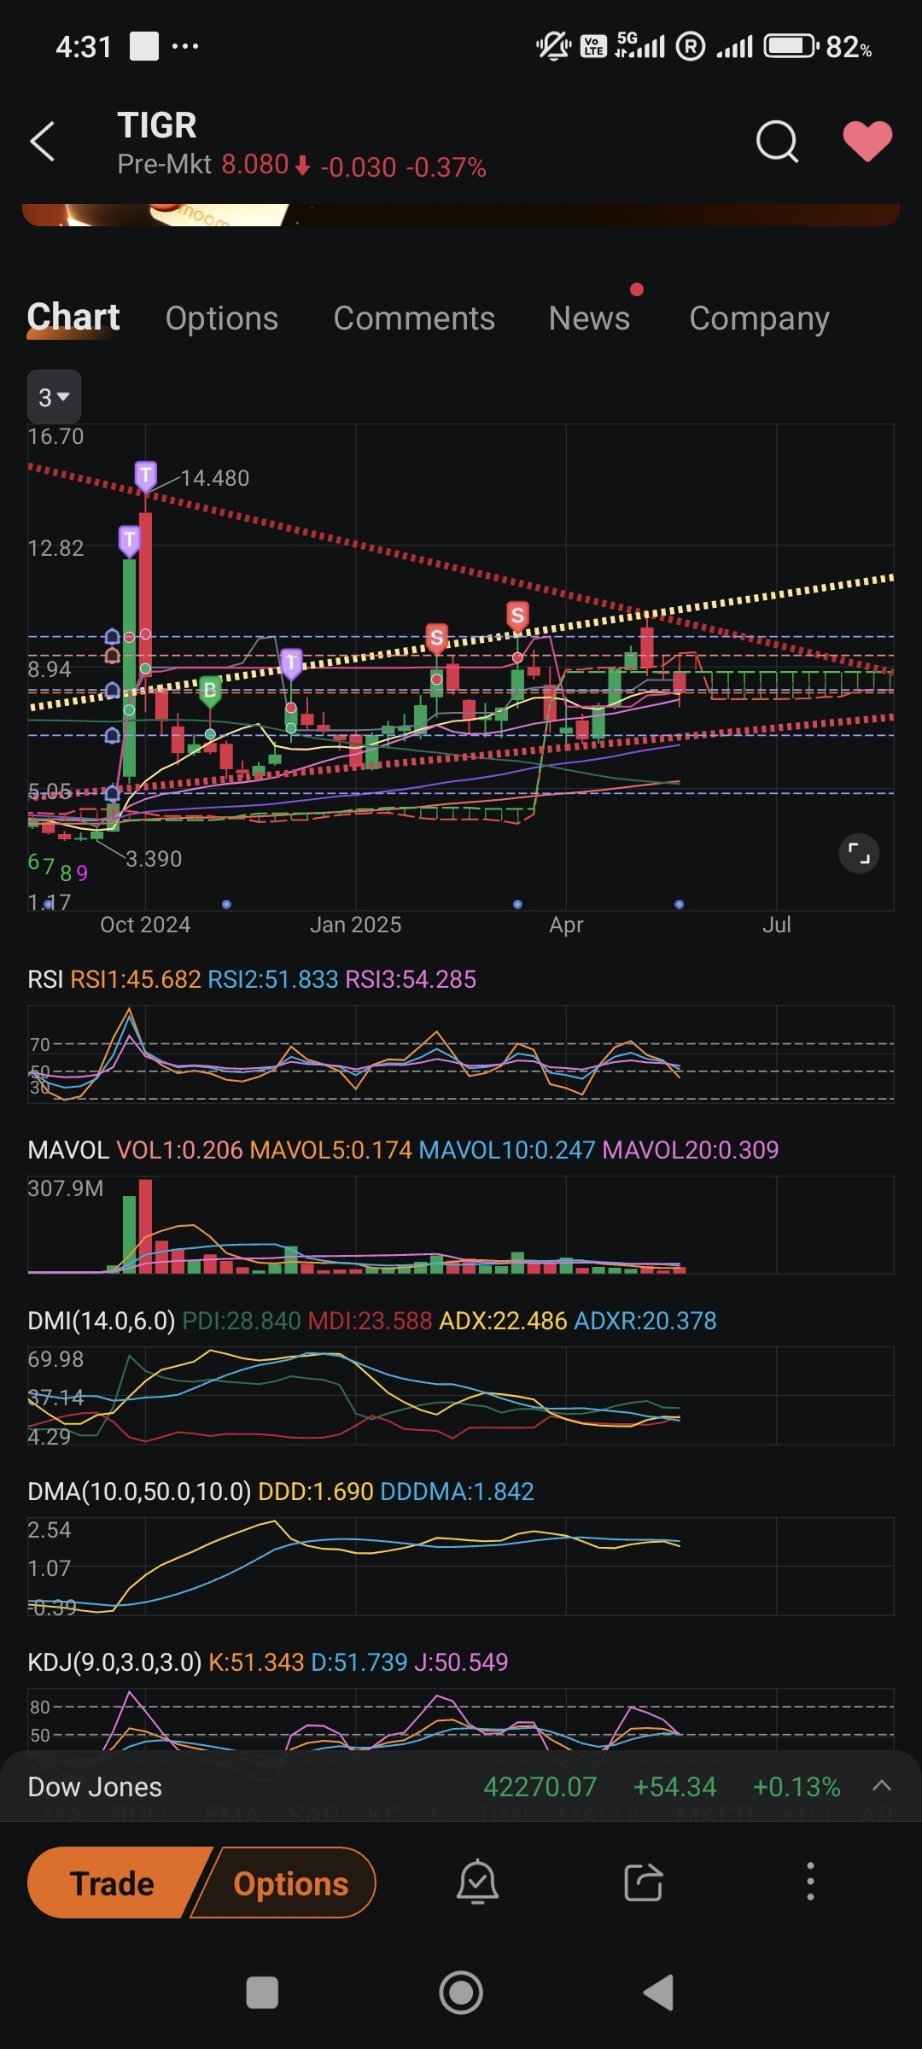922x2049 pixels.
Task: Tap the T marker on the tall green candle
Action: [x=129, y=540]
